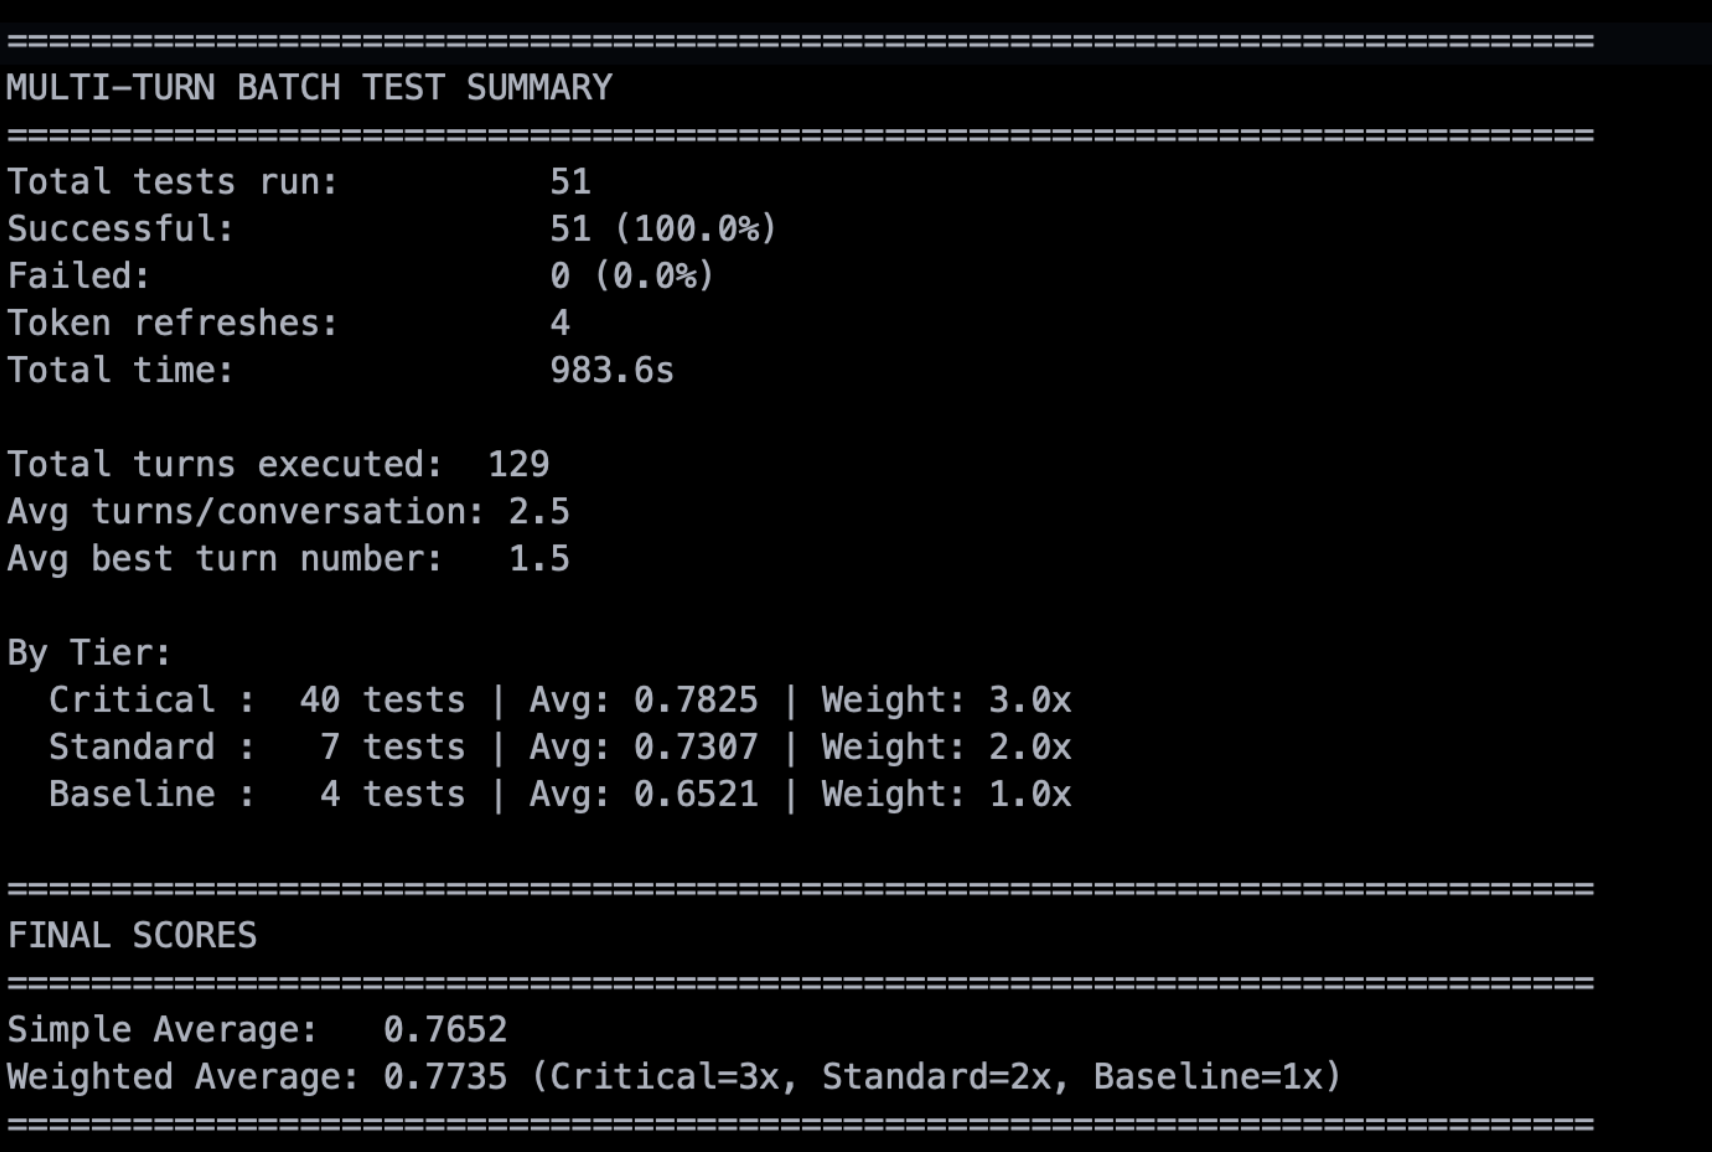This screenshot has height=1152, width=1712.
Task: Click the Total tests run: label
Action: click(173, 182)
